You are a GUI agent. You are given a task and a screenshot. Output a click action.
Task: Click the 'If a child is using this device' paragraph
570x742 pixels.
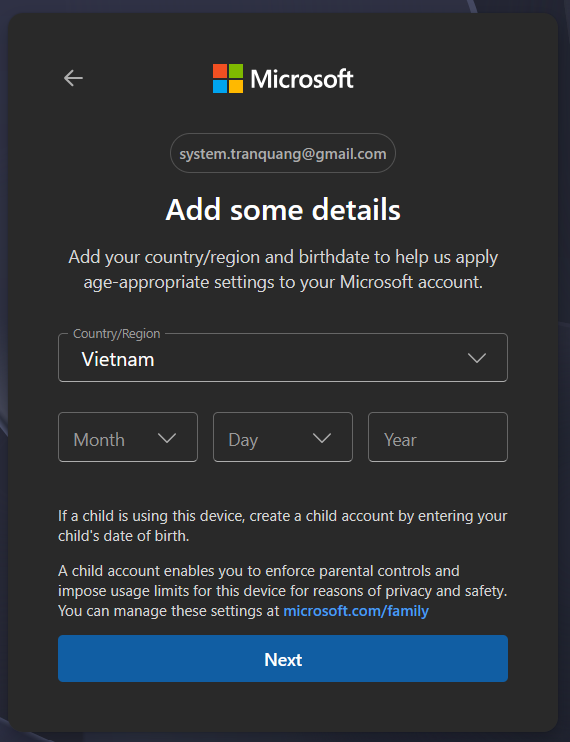tap(283, 526)
